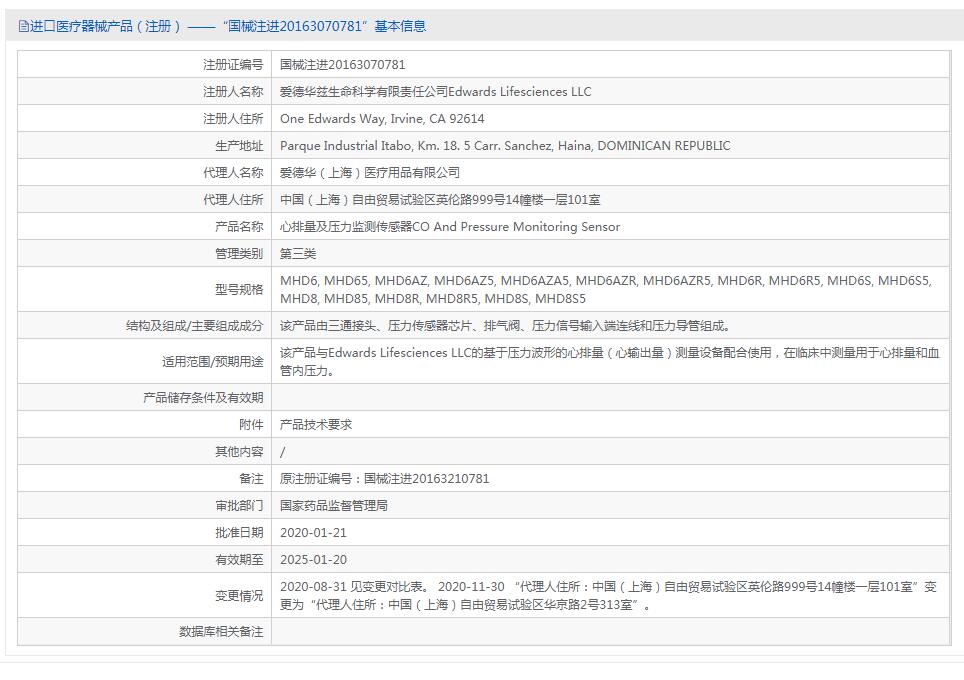Click the label 数据库相关备注

[x=221, y=632]
